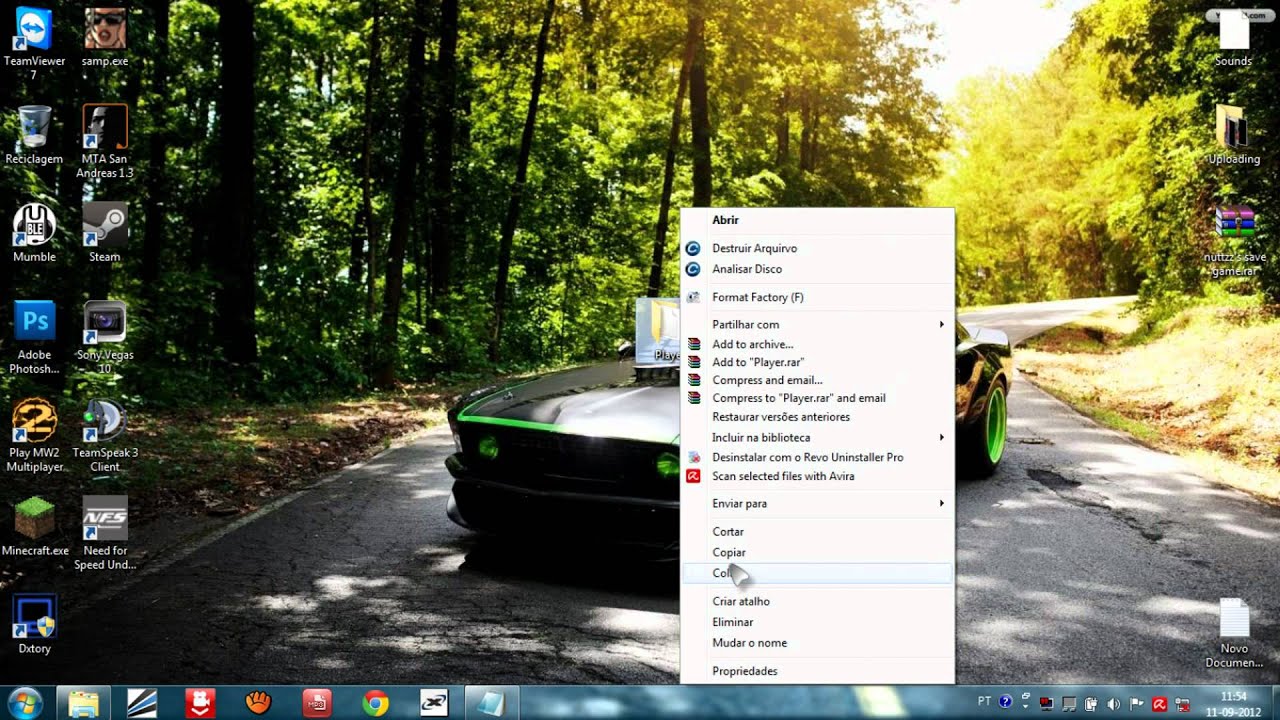This screenshot has height=720, width=1280.
Task: Select the Dxtory desktop shortcut
Action: tap(34, 625)
